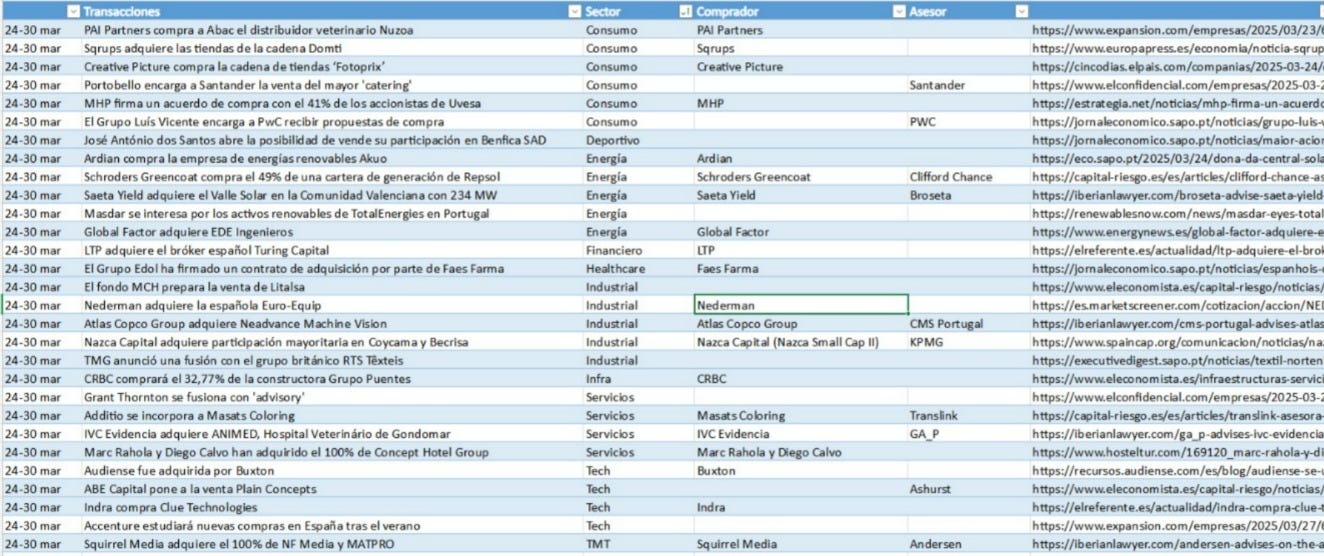Viewport: 1324px width, 556px height.
Task: Click 'Schroders Greencoat compra el 49%' cell
Action: pos(332,177)
